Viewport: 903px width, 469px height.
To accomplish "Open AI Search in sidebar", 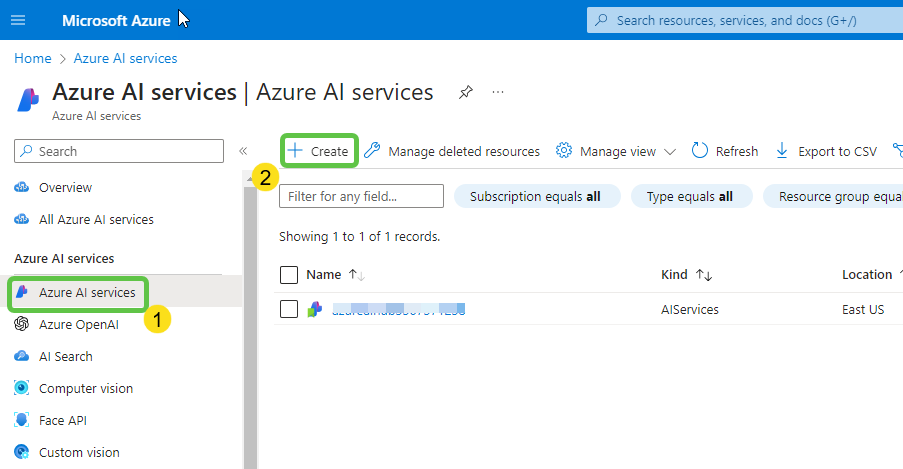I will (65, 356).
